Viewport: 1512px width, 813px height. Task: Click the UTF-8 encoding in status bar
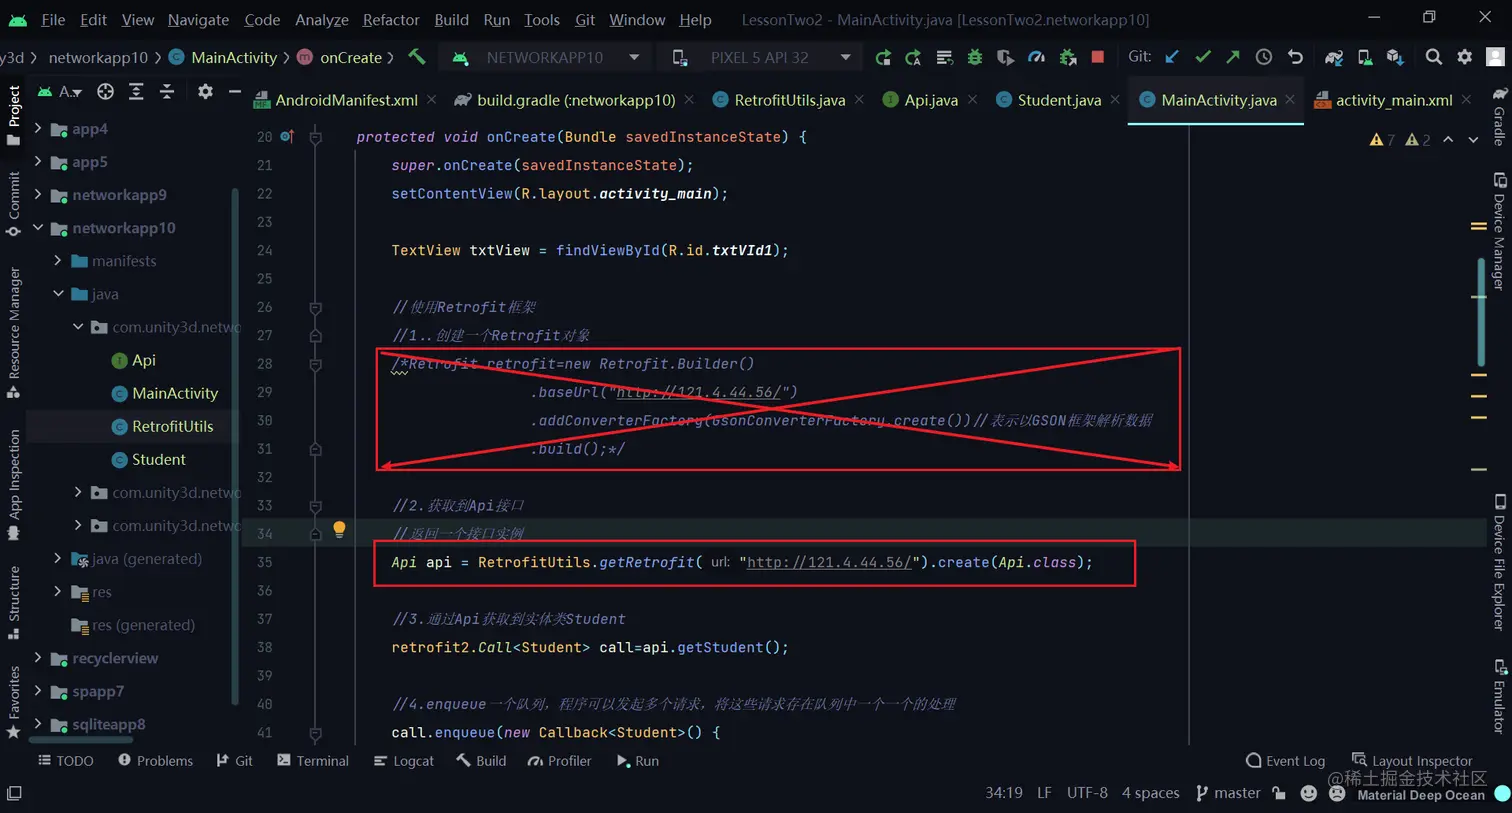pyautogui.click(x=1087, y=793)
